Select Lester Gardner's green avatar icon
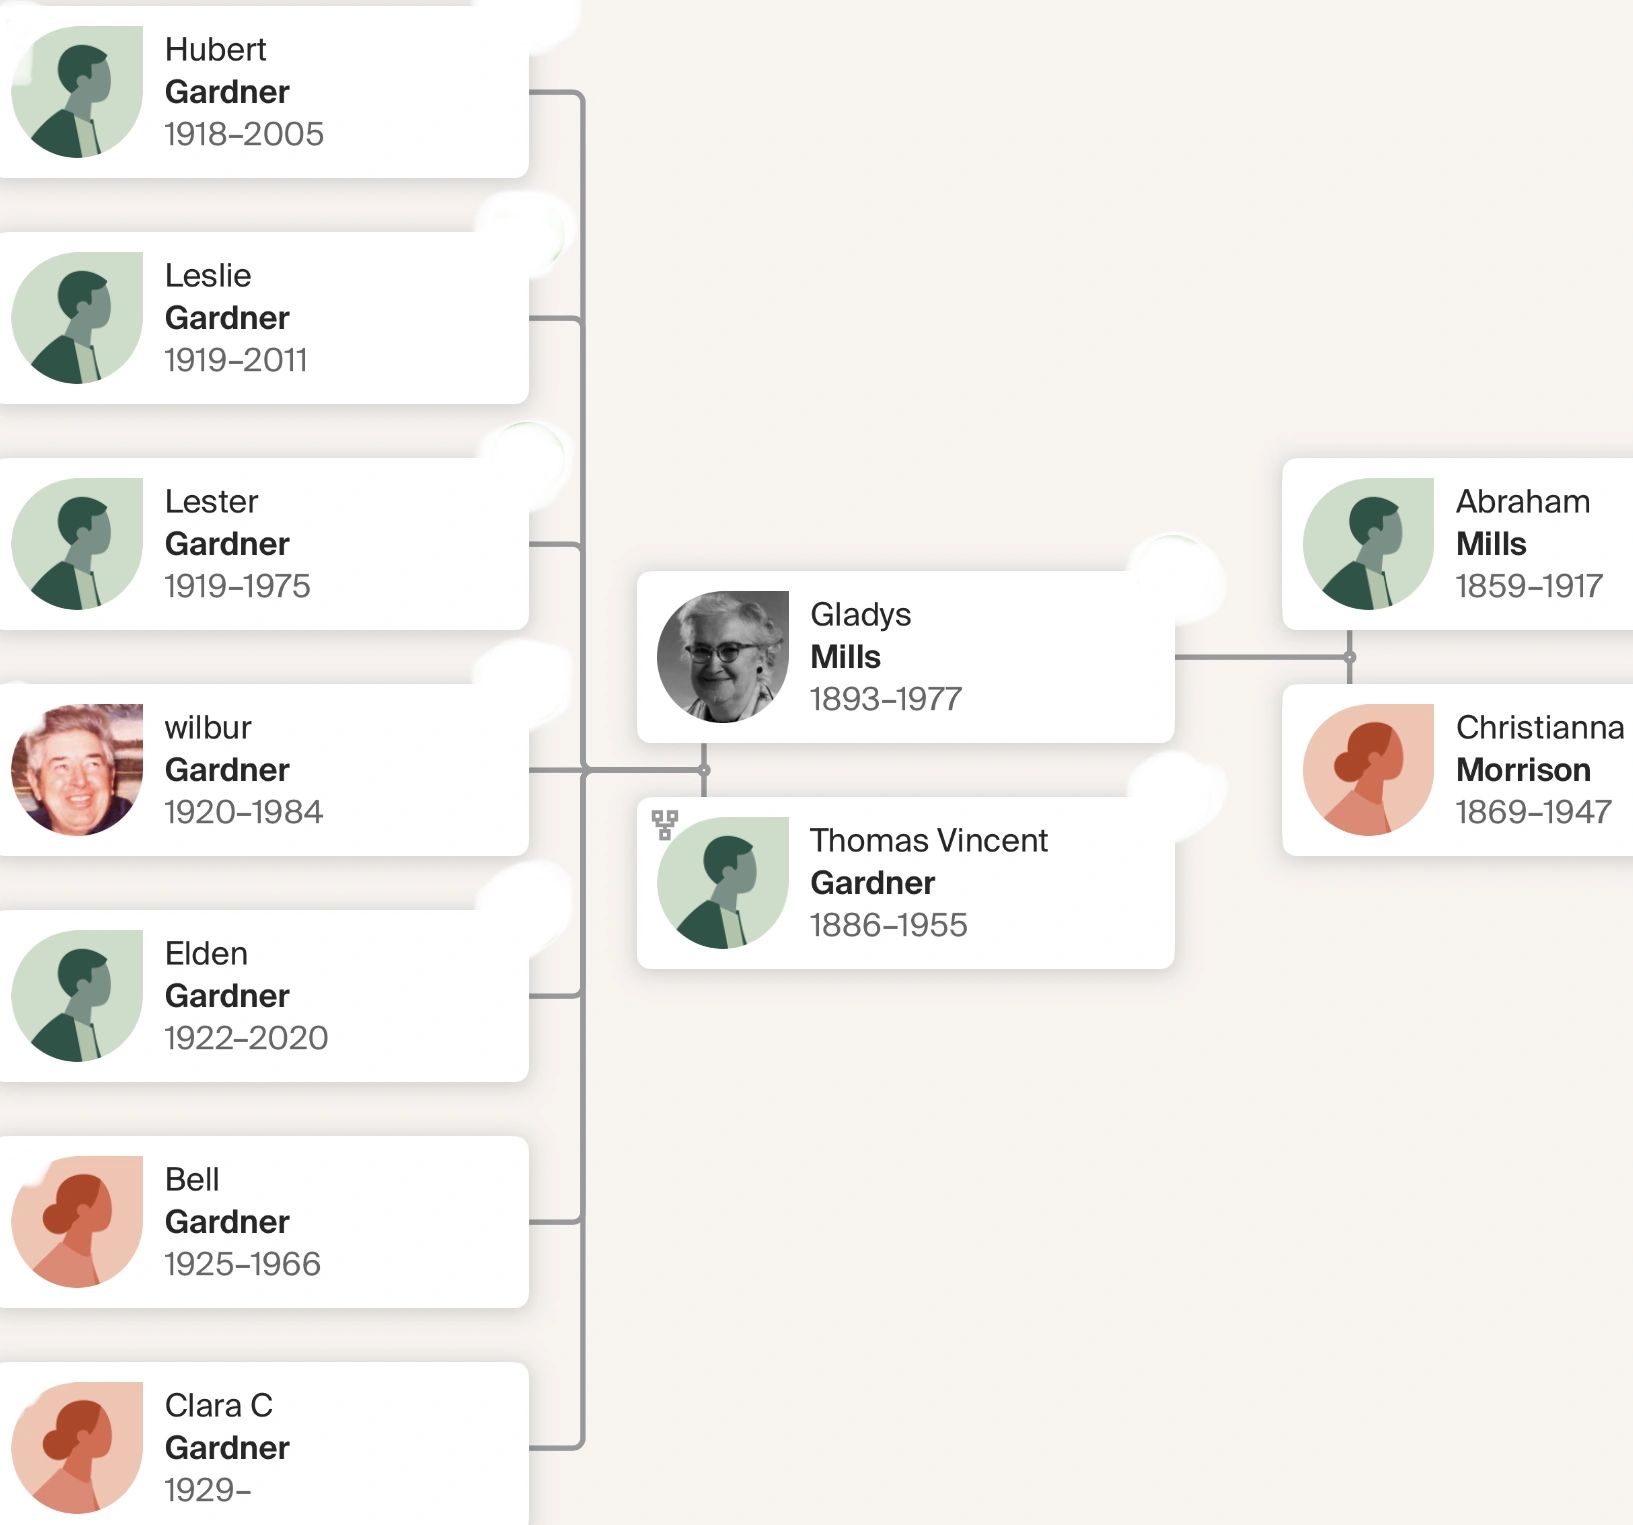This screenshot has width=1633, height=1525. tap(77, 544)
